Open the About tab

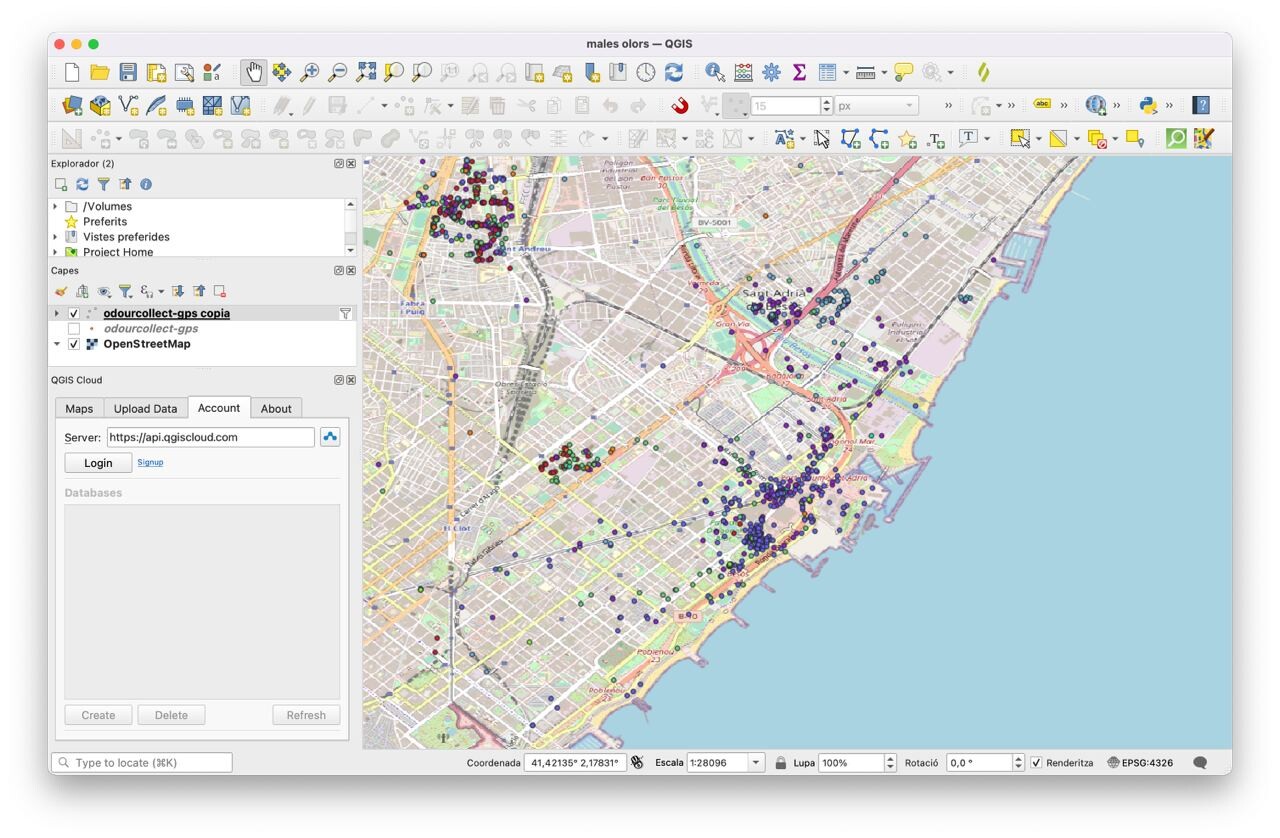pos(276,408)
